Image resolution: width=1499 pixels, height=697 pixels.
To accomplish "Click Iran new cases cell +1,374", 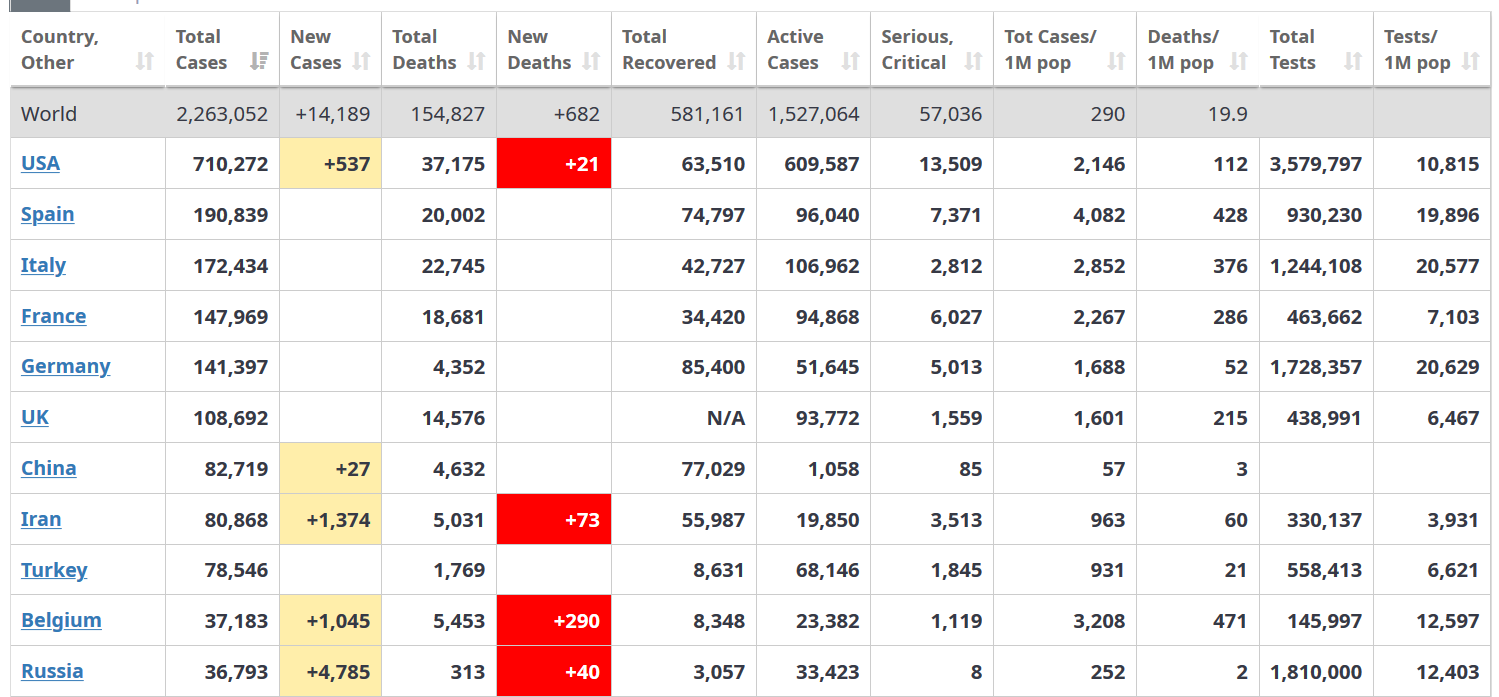I will pyautogui.click(x=331, y=519).
